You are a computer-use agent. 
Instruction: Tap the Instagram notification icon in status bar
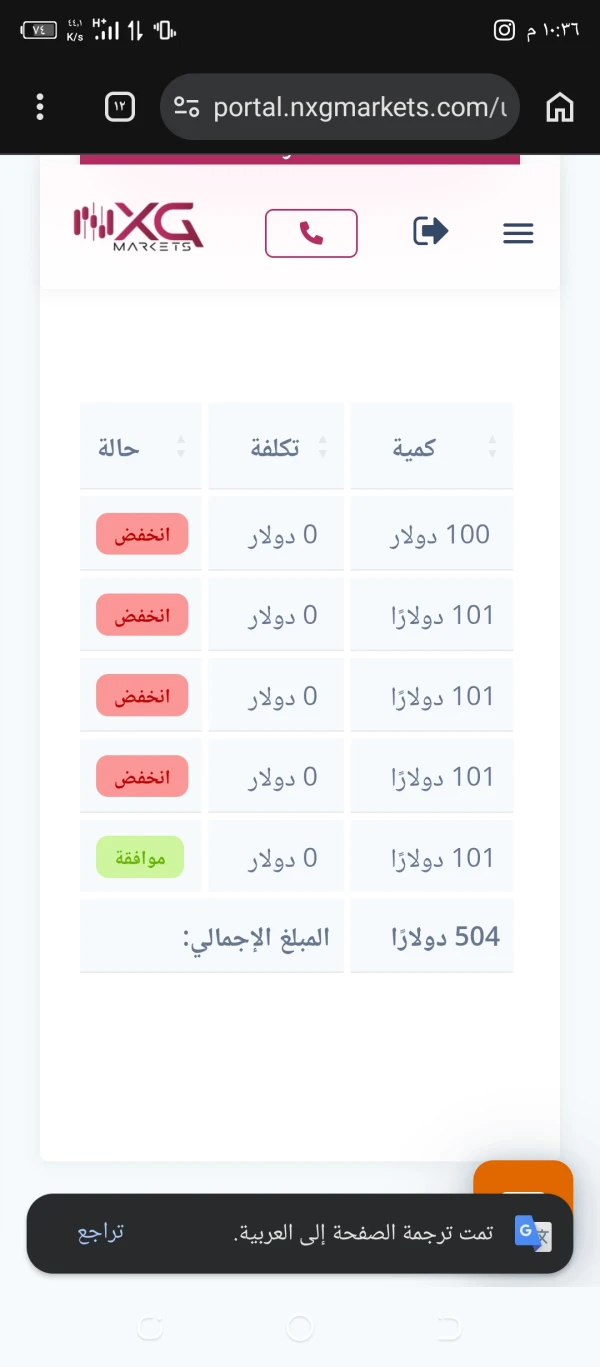(x=504, y=30)
